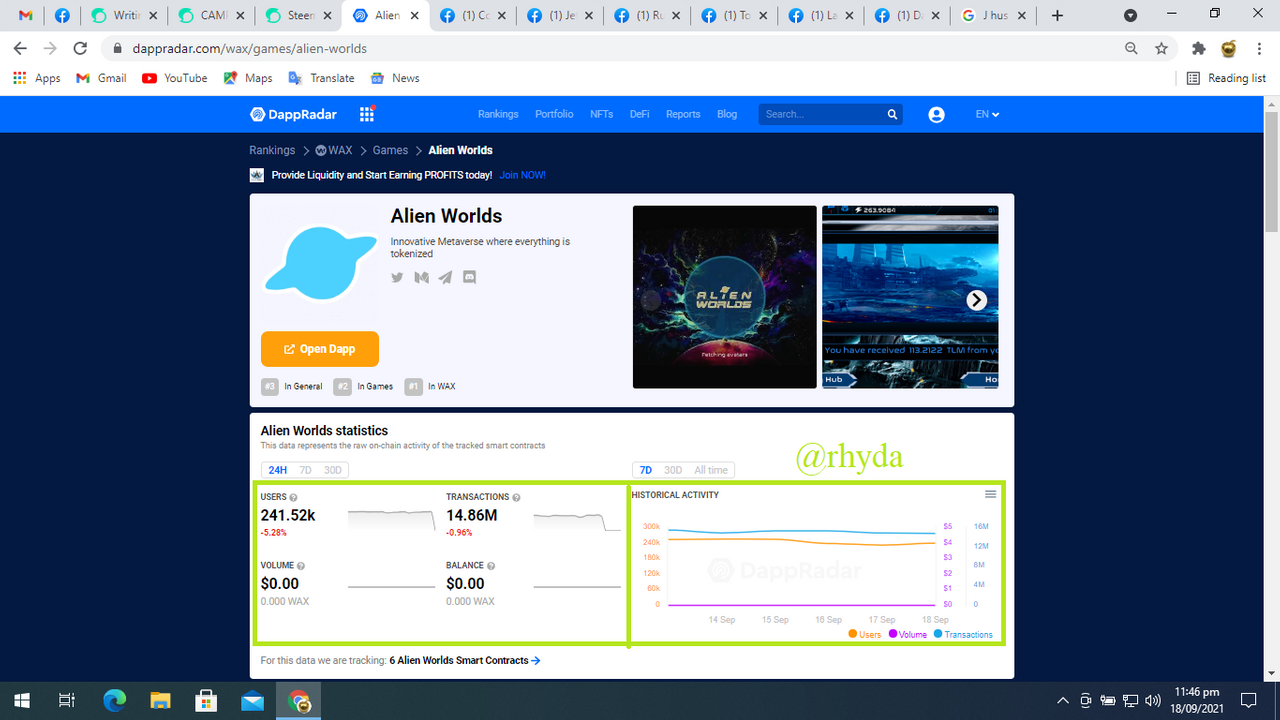Open the Chrome zoom magnifier icon
The image size is (1280, 720).
(x=1131, y=48)
